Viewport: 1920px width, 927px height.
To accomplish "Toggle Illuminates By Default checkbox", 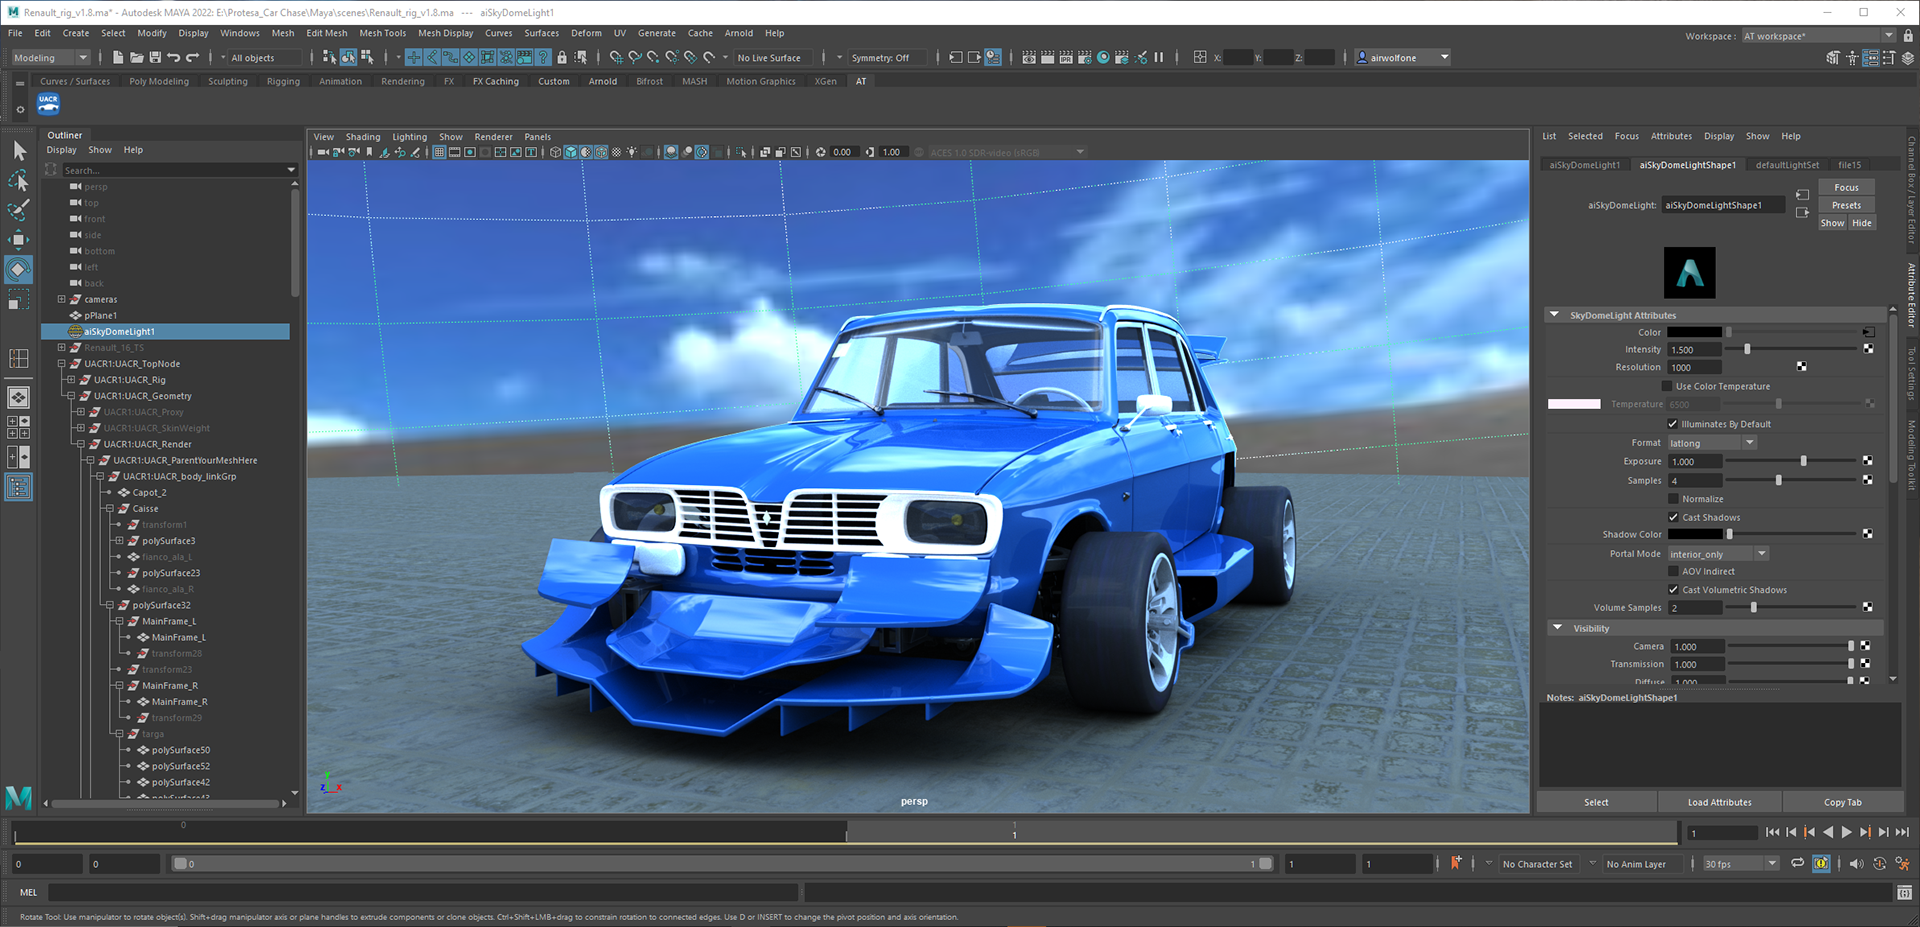I will click(1673, 424).
